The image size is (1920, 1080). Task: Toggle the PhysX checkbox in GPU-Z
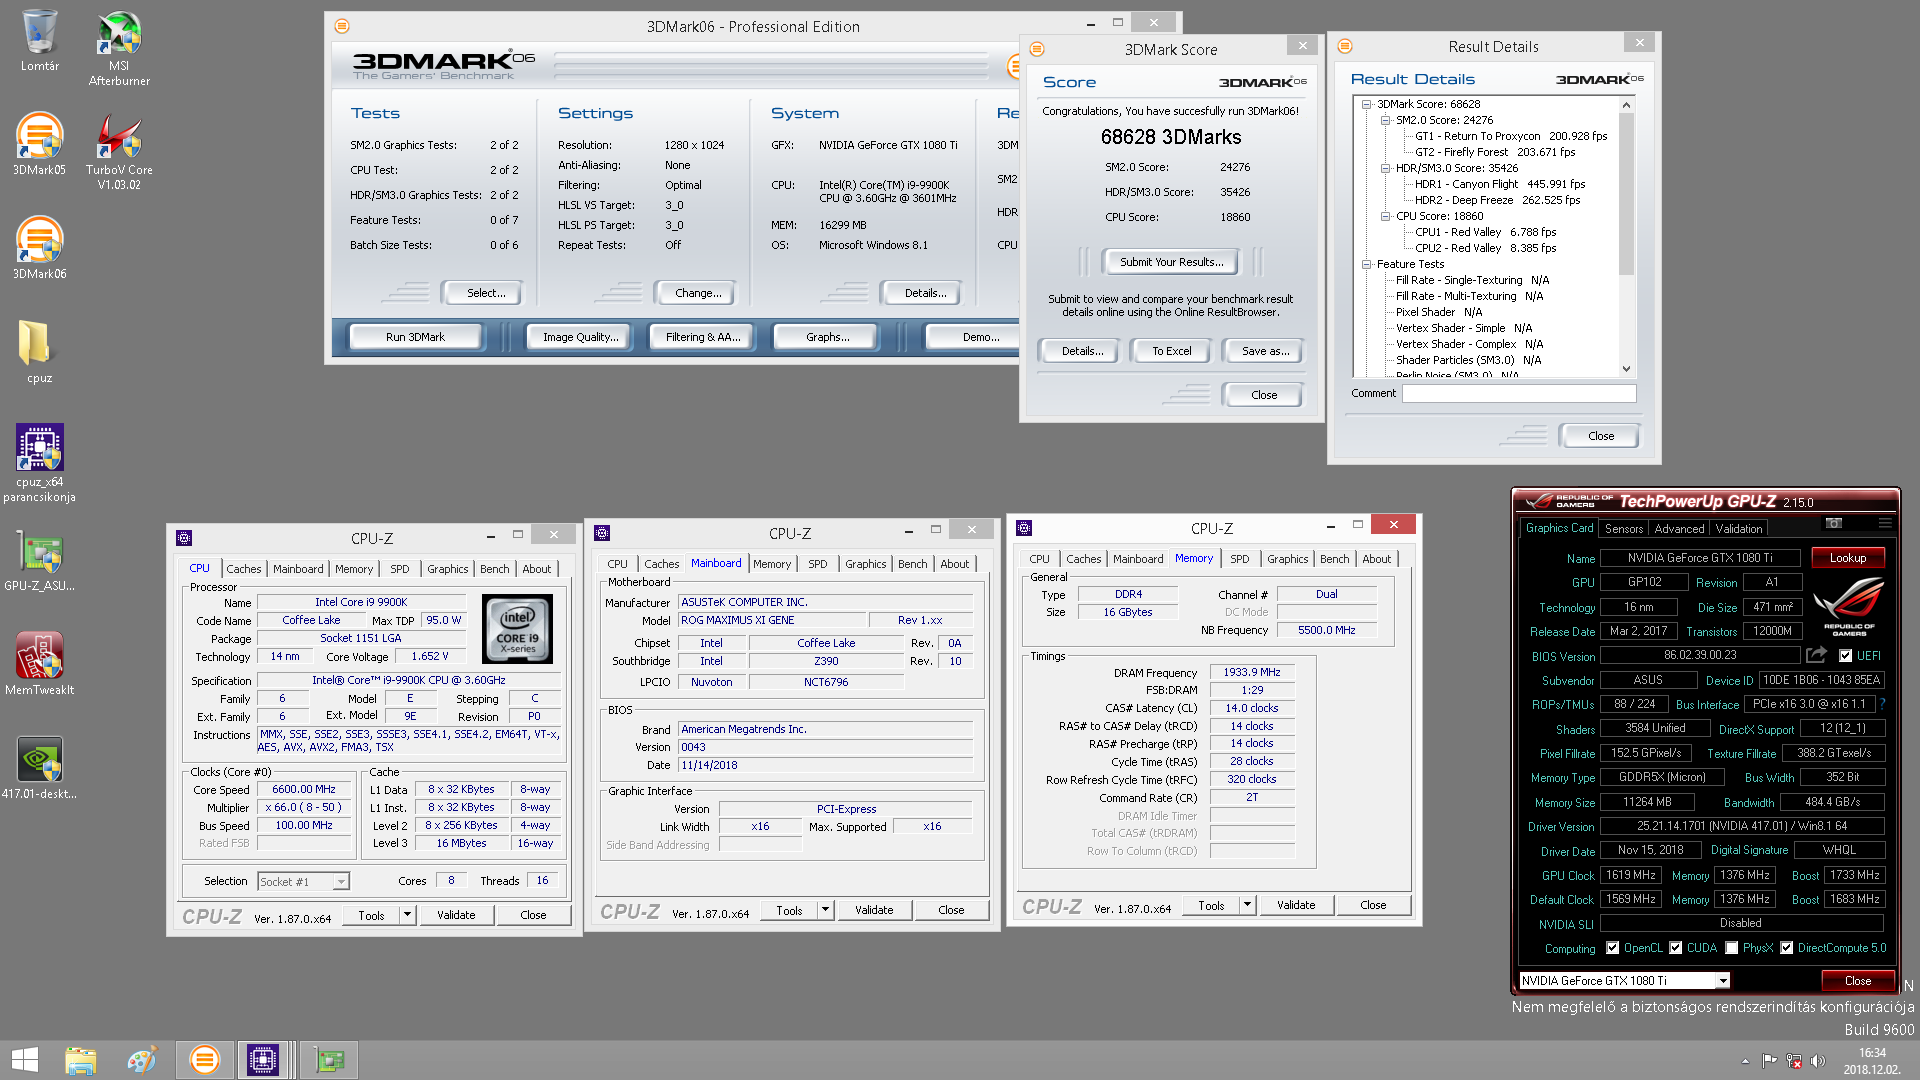click(x=1731, y=948)
